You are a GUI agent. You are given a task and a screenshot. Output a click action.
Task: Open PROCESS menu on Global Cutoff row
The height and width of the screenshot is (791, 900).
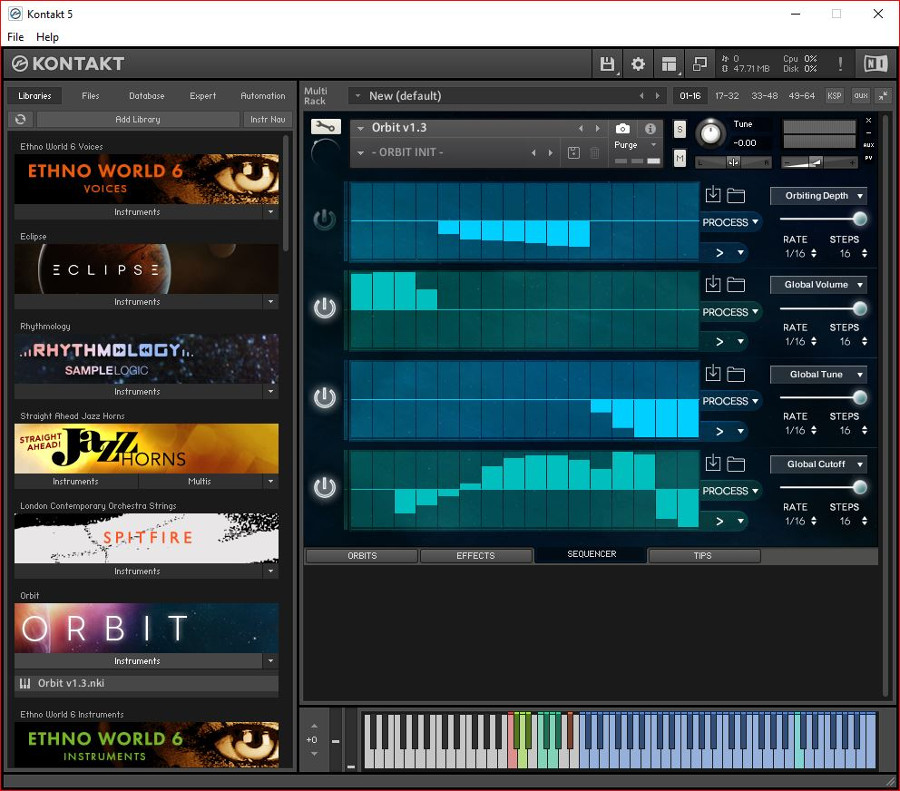[x=730, y=491]
